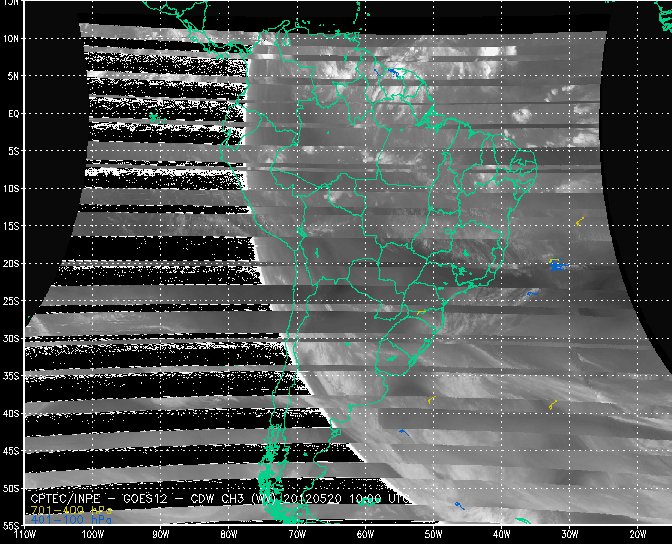
Task: Click the yellow 701-400 hPa legend entry
Action: [71, 511]
